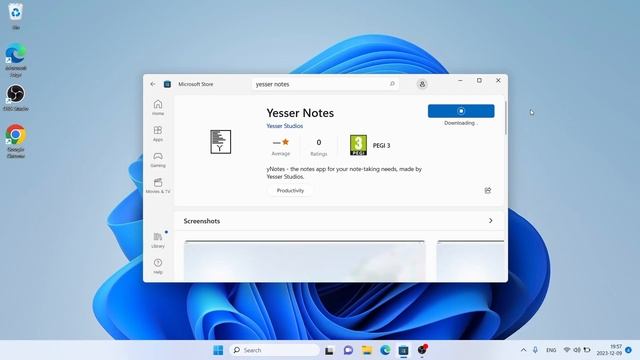Viewport: 640px width, 360px height.
Task: Click the Yesser Notes title heading
Action: [300, 113]
